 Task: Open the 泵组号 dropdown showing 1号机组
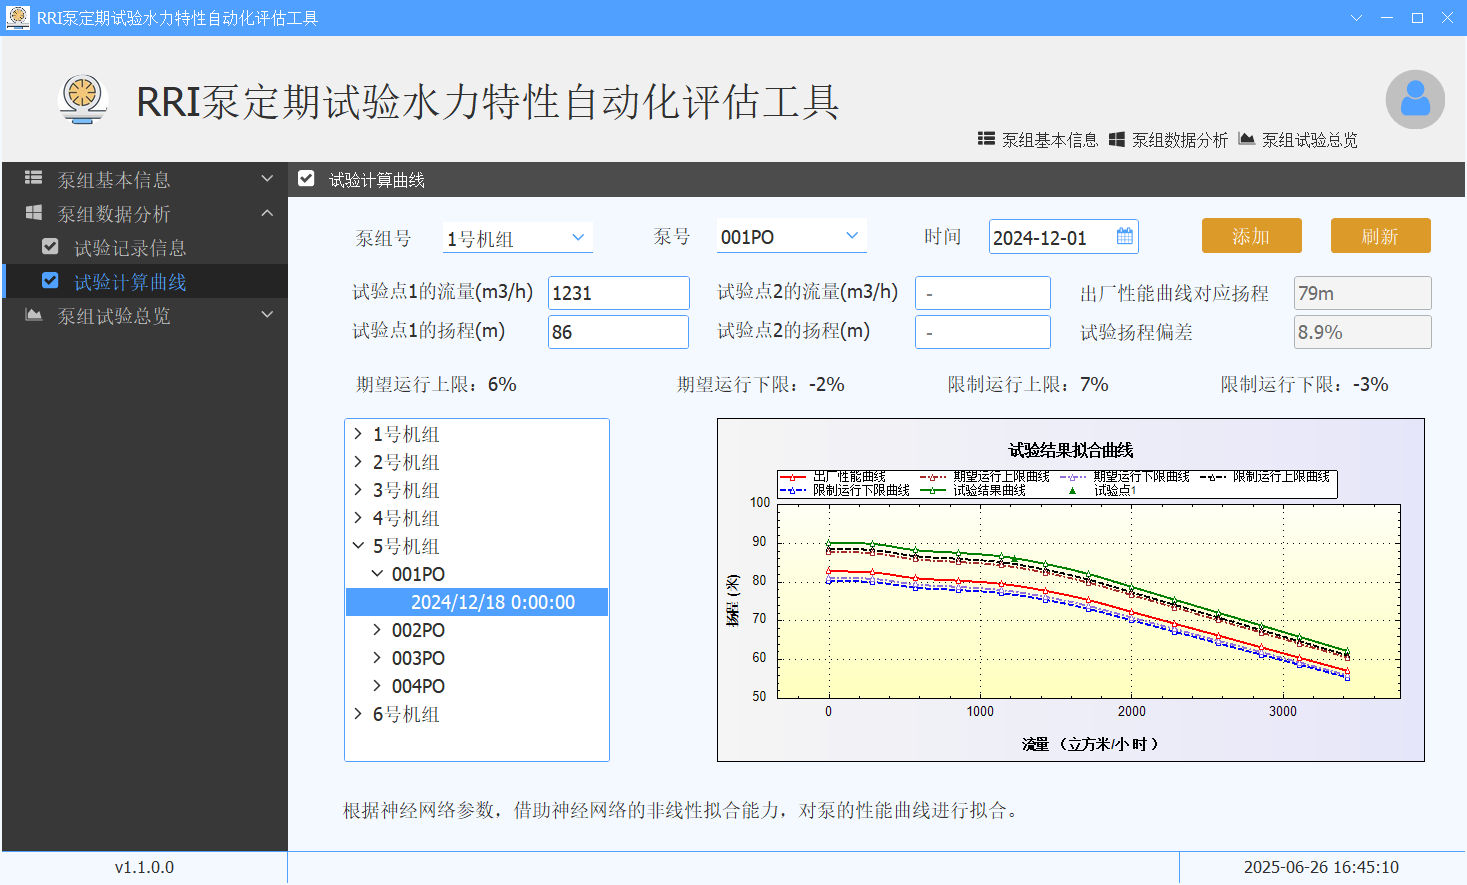(517, 238)
